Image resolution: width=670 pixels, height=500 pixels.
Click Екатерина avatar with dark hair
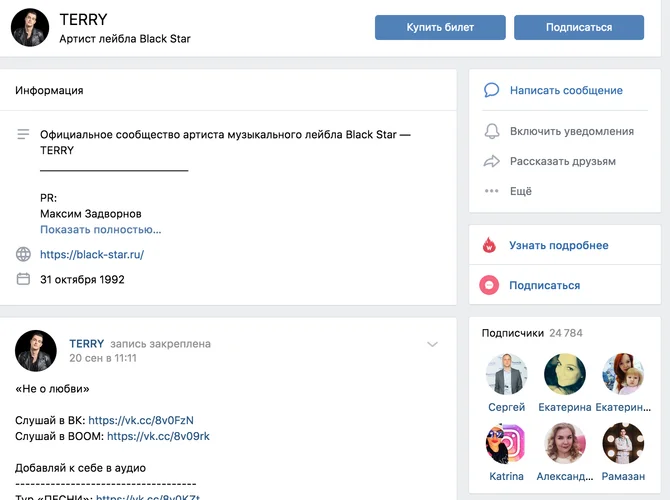pyautogui.click(x=565, y=374)
